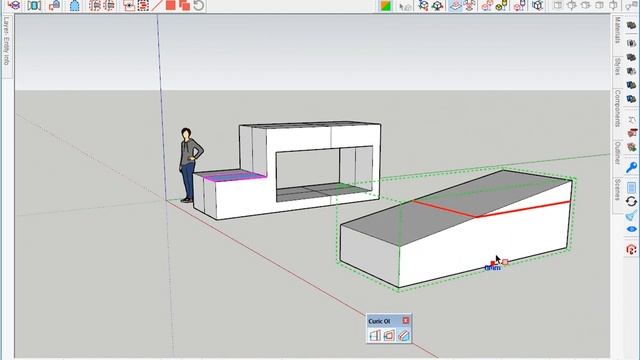The width and height of the screenshot is (640, 360).
Task: Click the red rectangle with center dot icon
Action: [x=129, y=5]
